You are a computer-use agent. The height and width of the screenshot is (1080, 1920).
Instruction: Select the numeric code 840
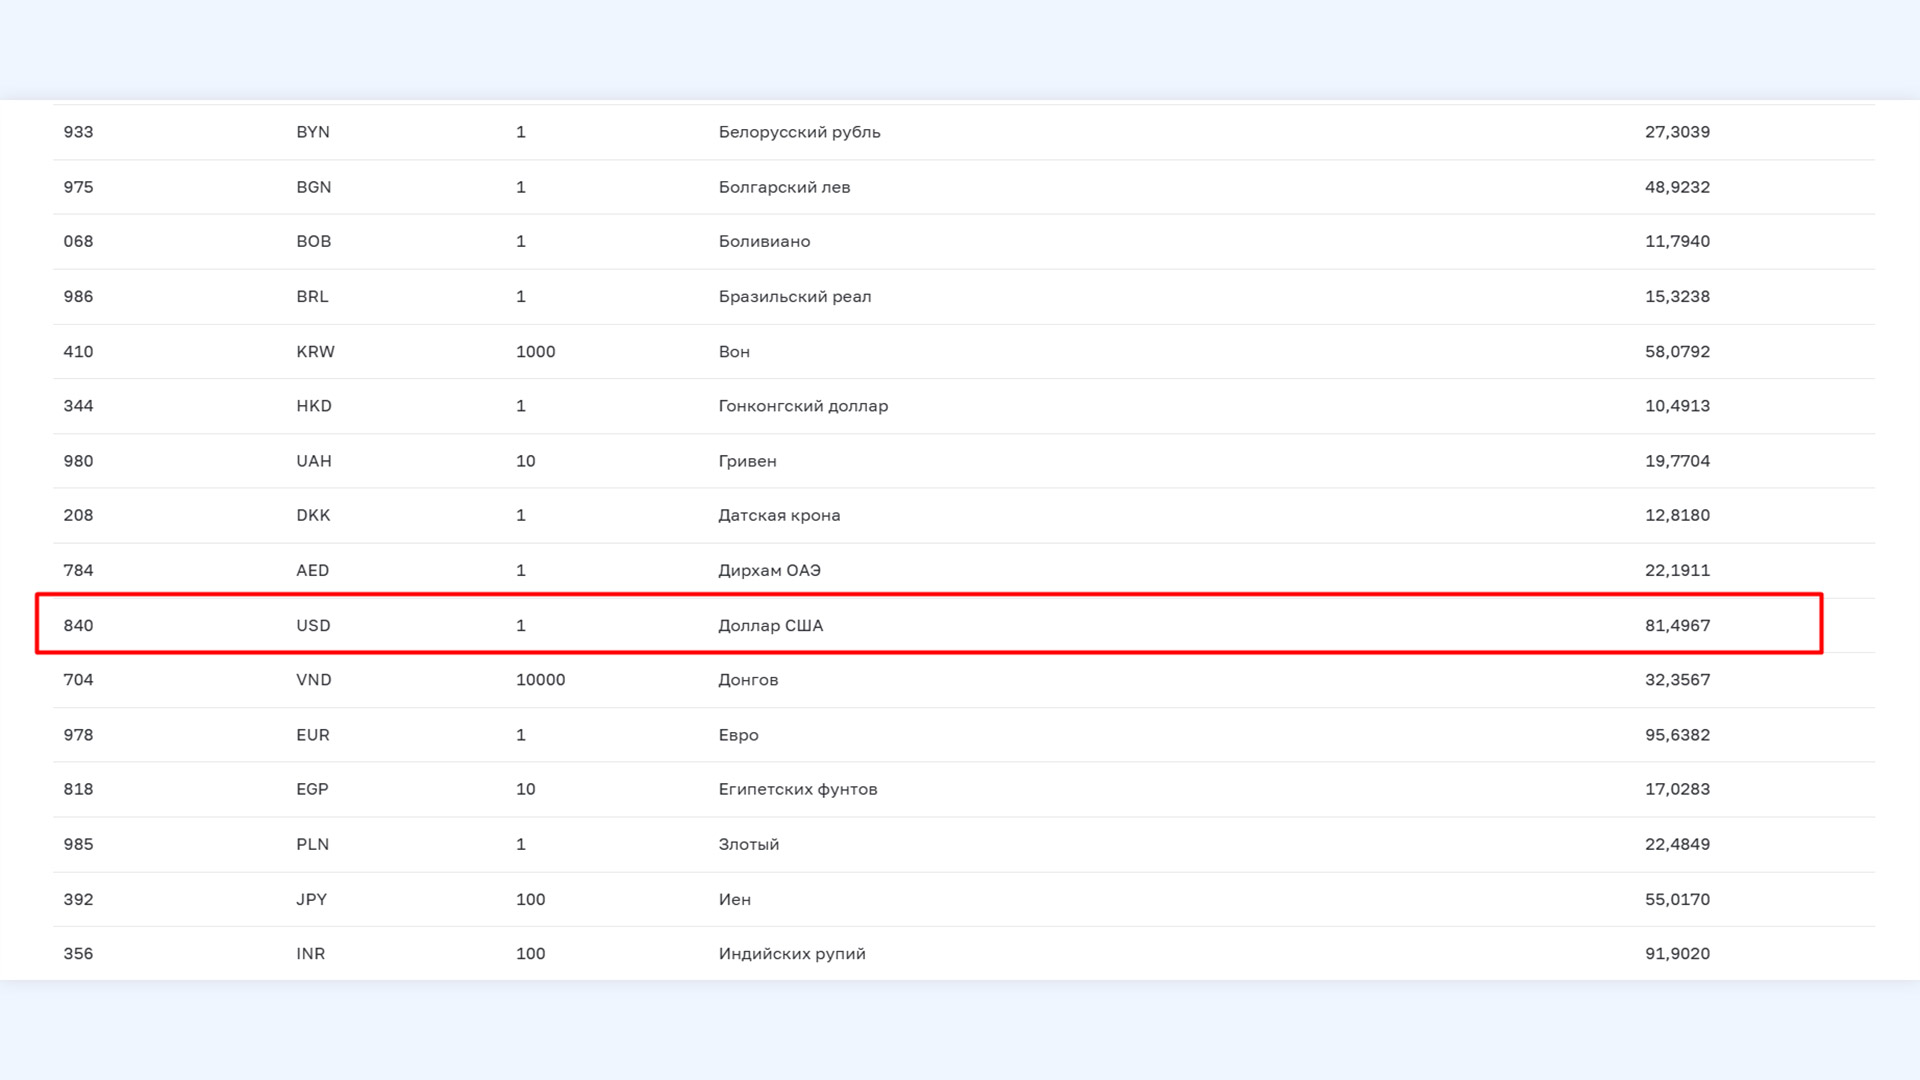[78, 625]
